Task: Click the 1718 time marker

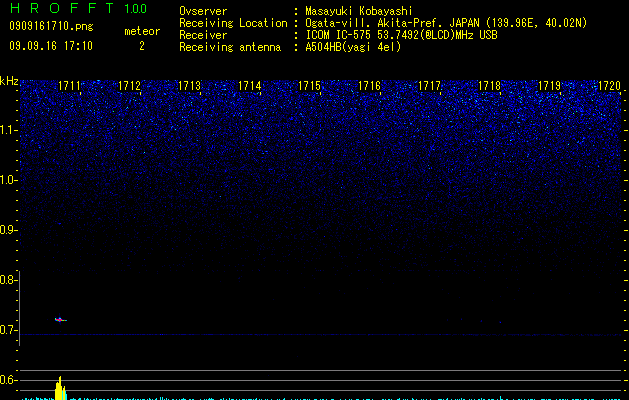Action: (x=489, y=85)
